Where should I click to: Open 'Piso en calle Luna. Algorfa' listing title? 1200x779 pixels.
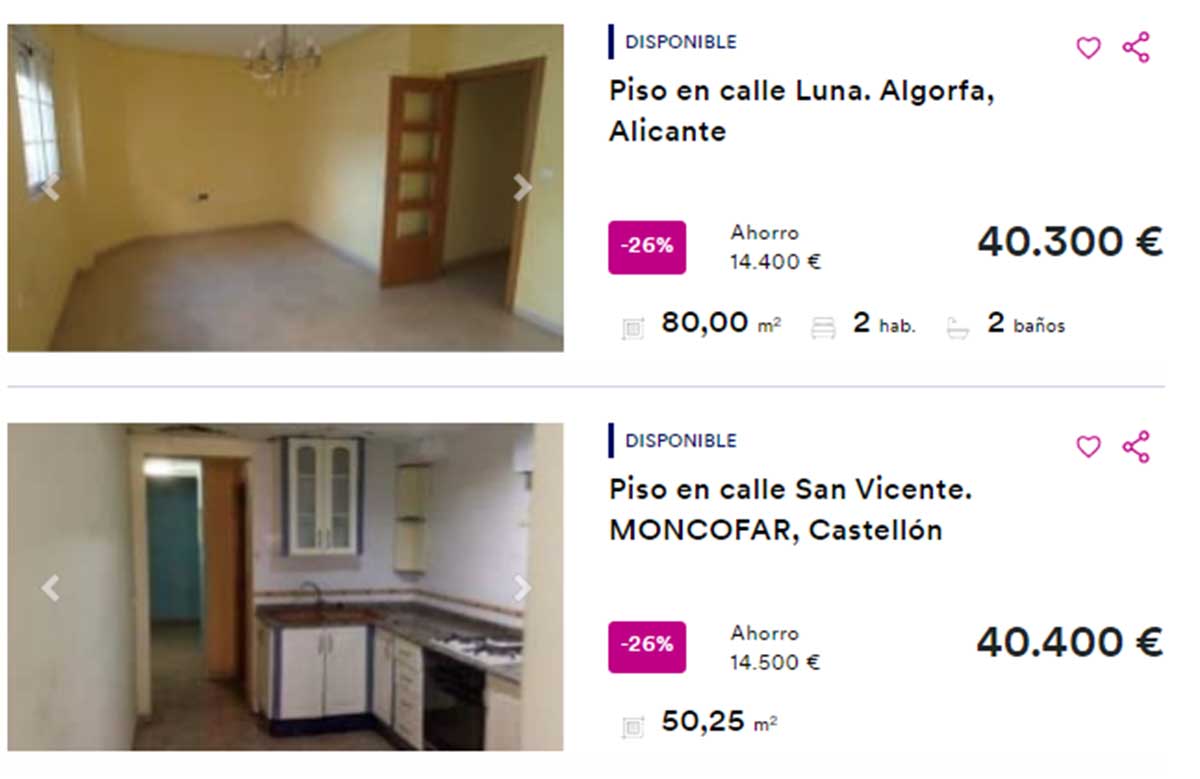click(x=802, y=111)
